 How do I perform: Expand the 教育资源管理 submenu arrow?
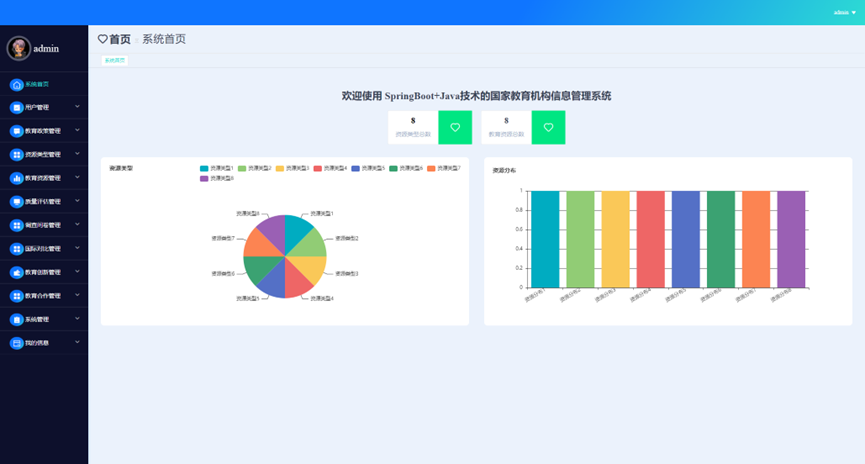pyautogui.click(x=77, y=177)
